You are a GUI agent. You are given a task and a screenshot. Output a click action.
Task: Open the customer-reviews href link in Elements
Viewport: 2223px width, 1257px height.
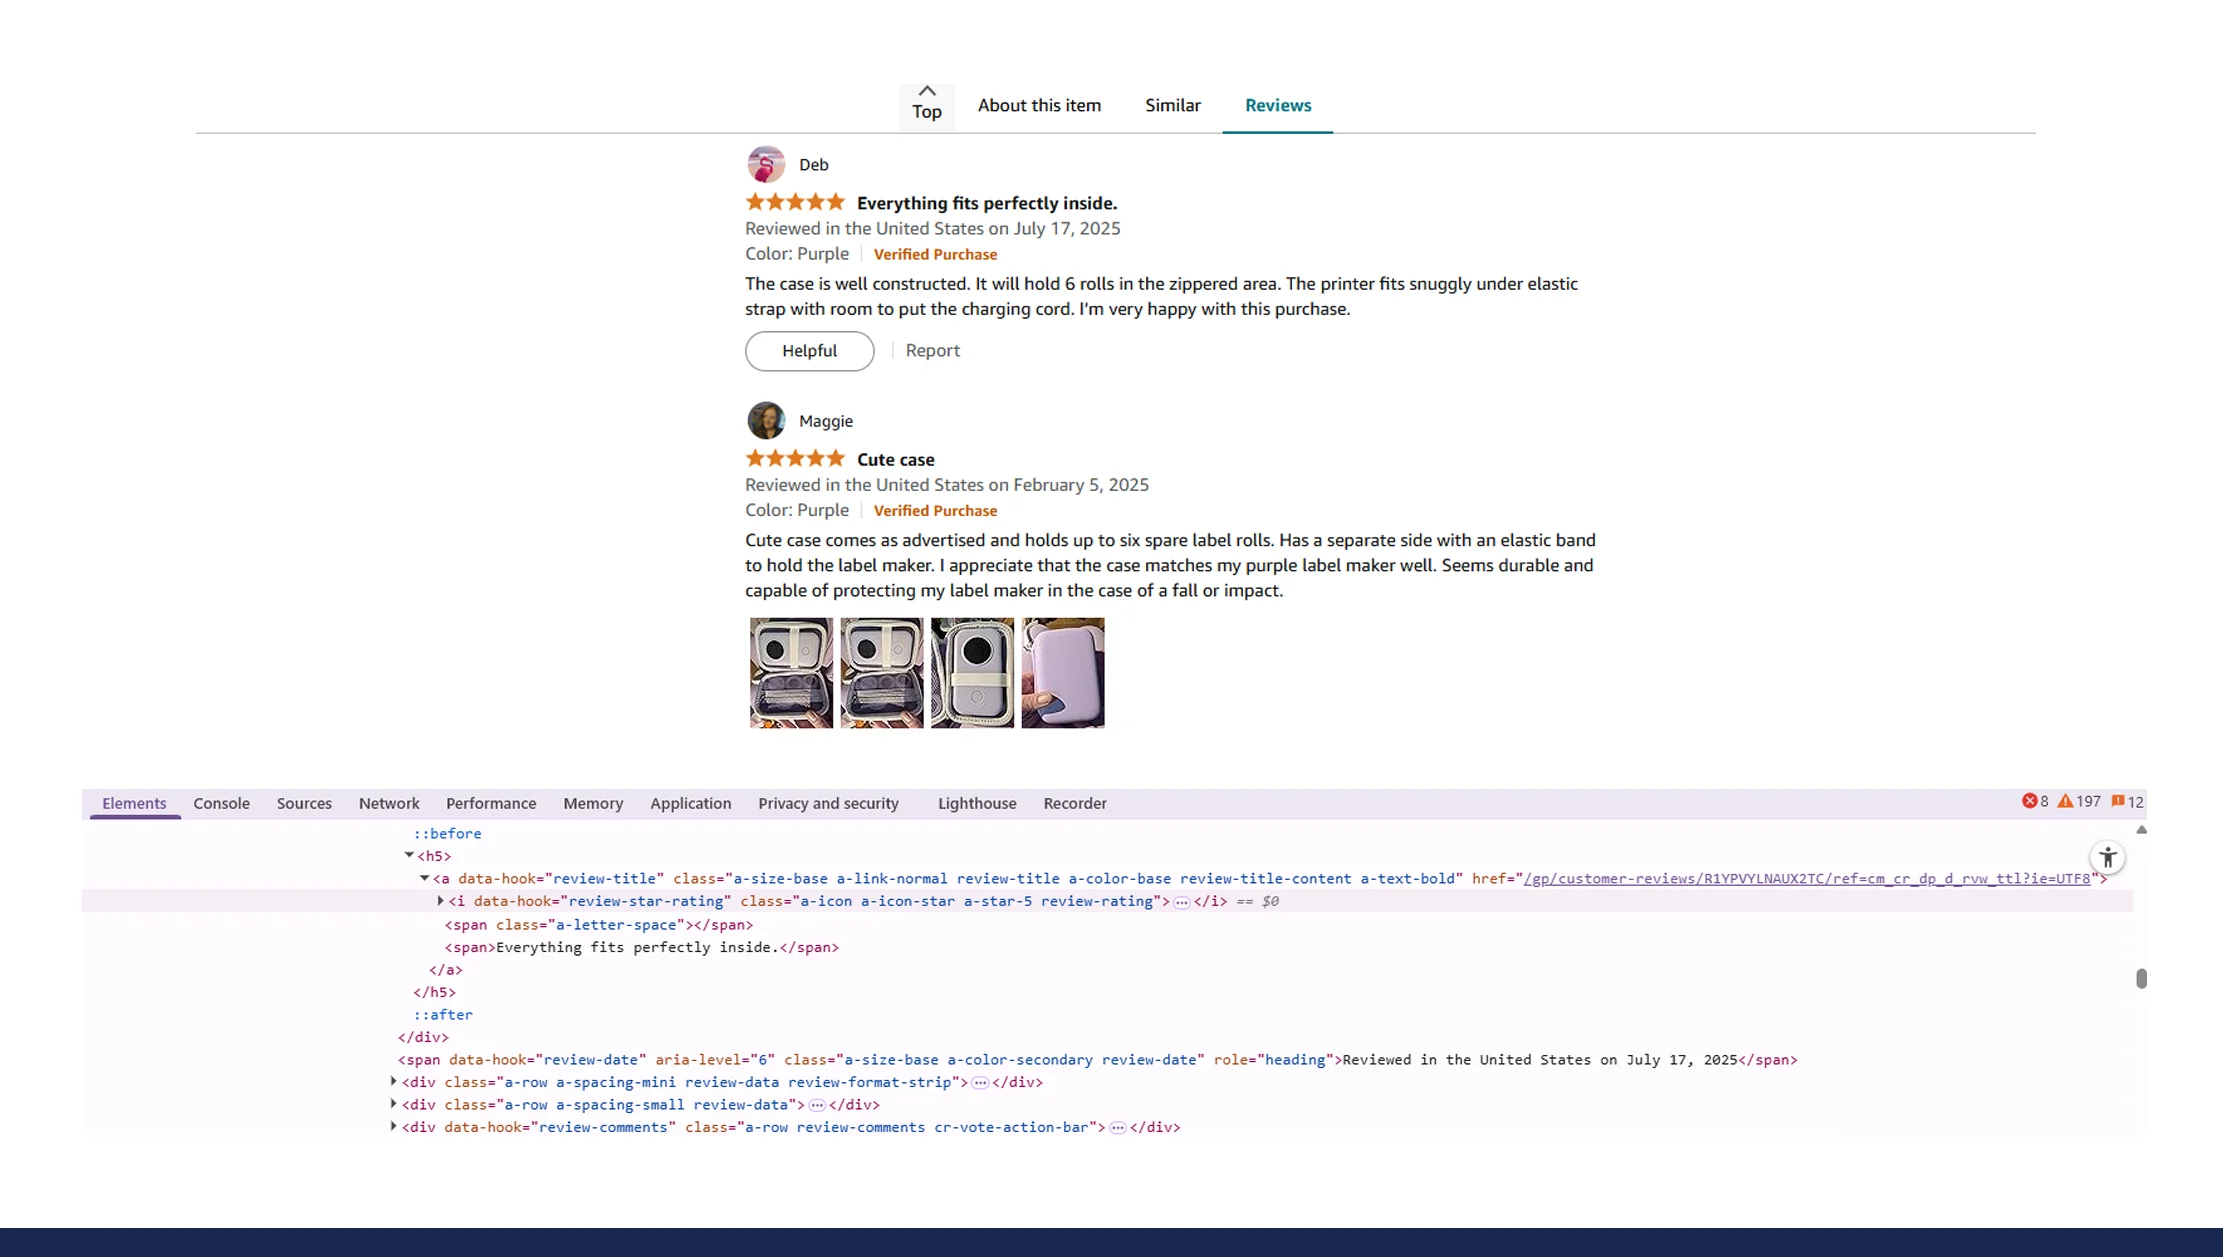[x=1806, y=878]
